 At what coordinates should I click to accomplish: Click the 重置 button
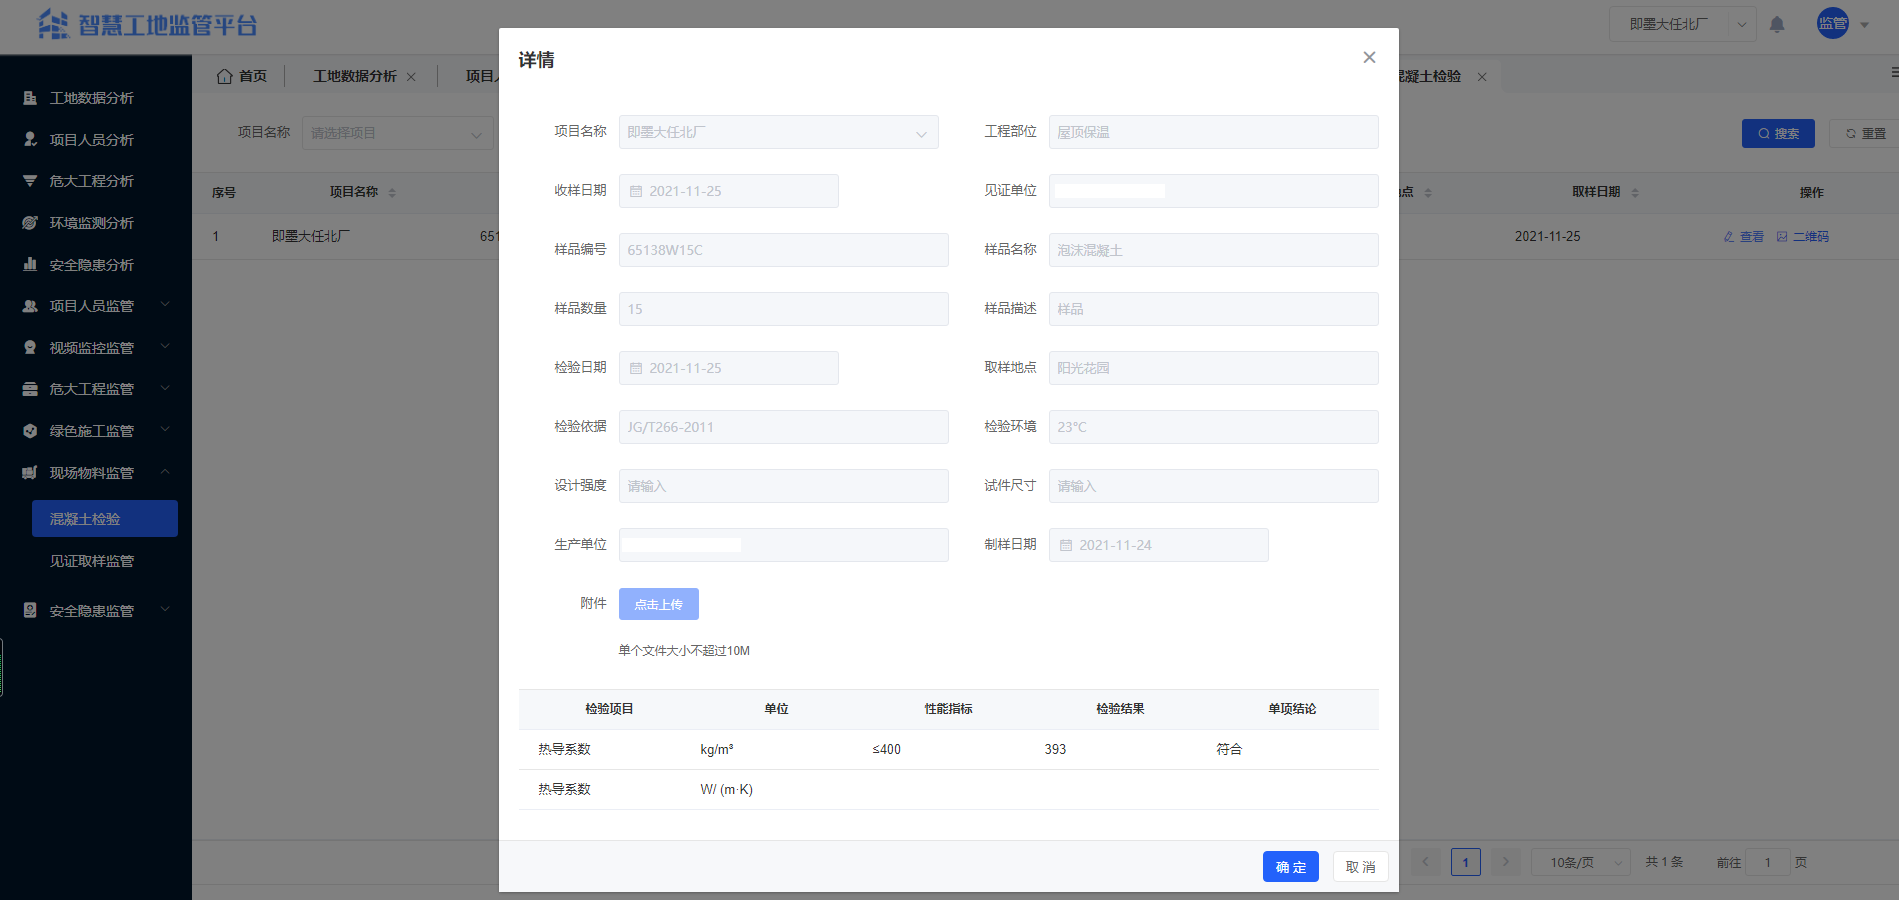tap(1865, 133)
